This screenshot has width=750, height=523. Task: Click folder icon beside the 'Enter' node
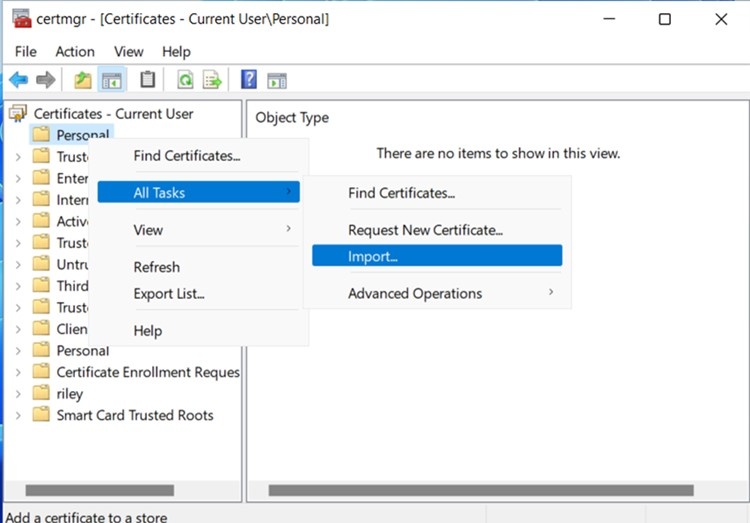[41, 178]
